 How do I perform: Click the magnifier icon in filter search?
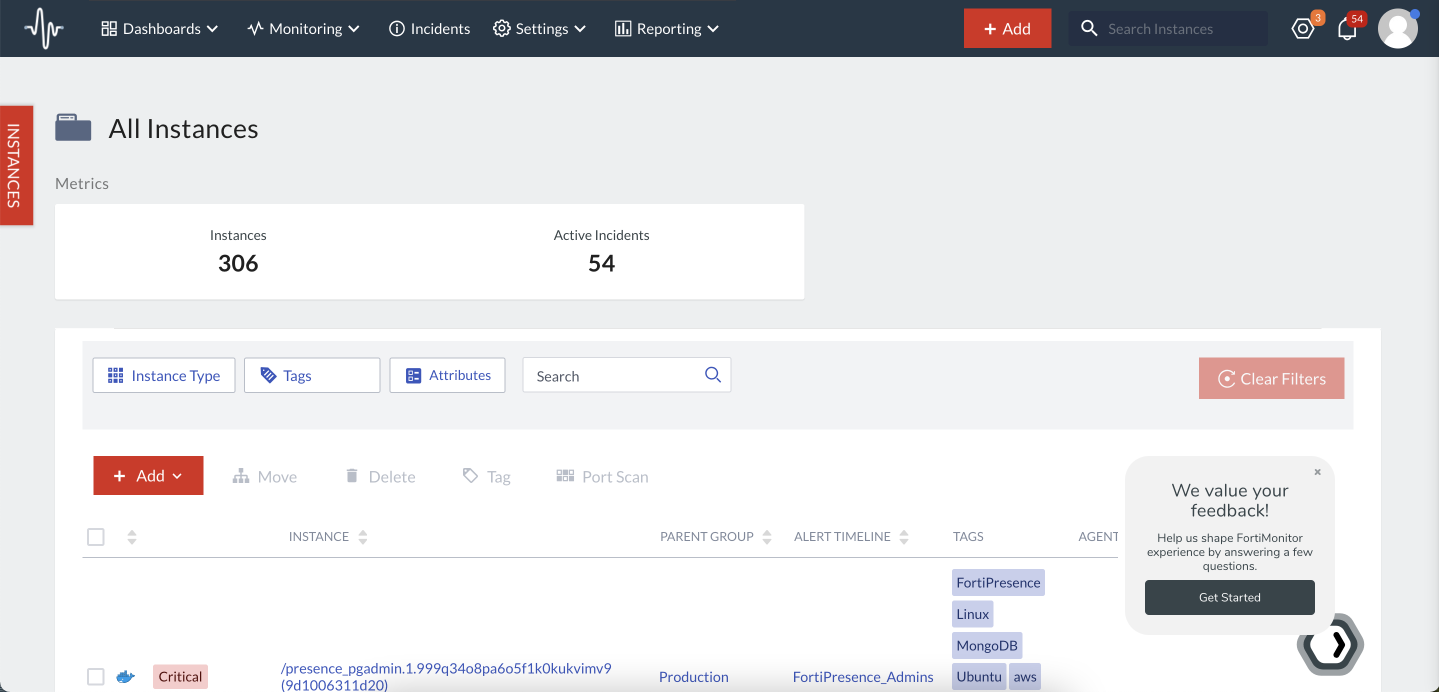pyautogui.click(x=712, y=375)
